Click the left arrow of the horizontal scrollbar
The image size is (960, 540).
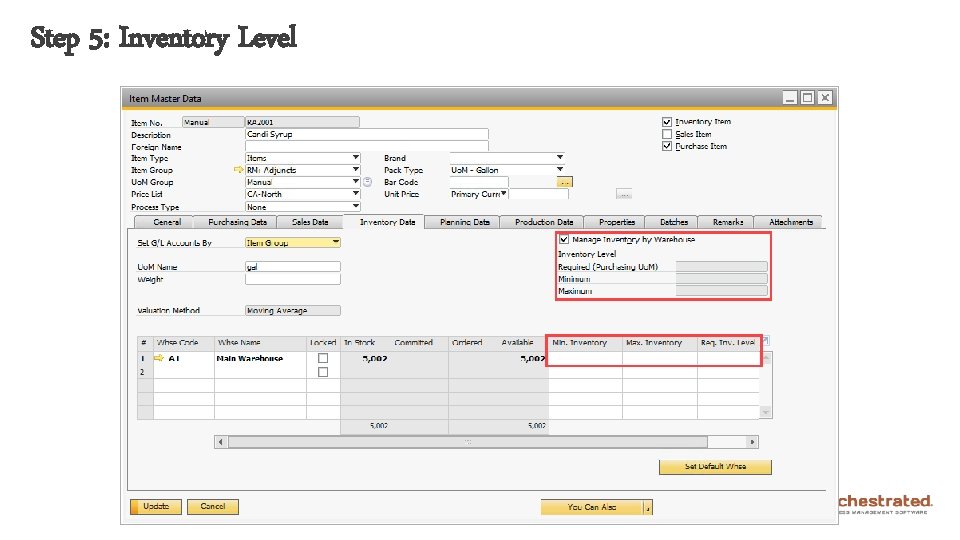[221, 441]
